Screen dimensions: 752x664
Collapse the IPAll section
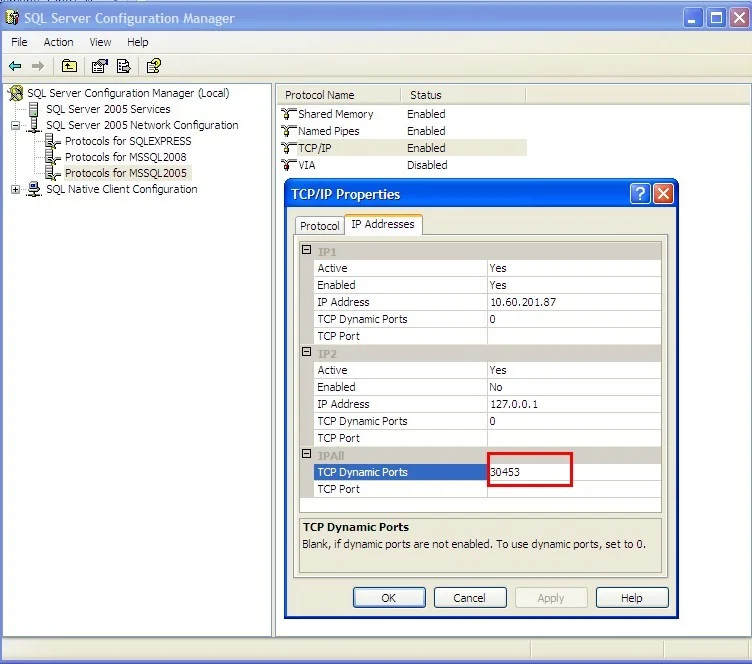pyautogui.click(x=306, y=454)
